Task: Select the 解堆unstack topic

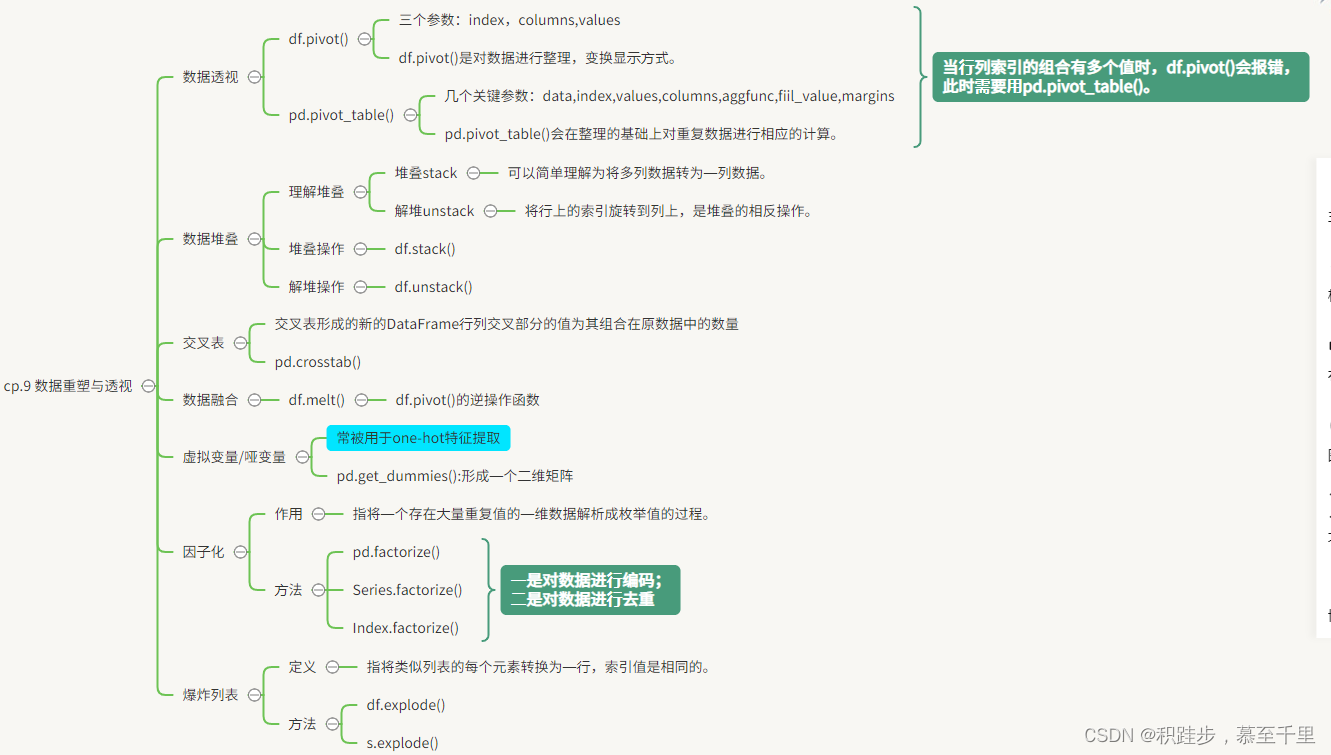Action: pyautogui.click(x=435, y=211)
